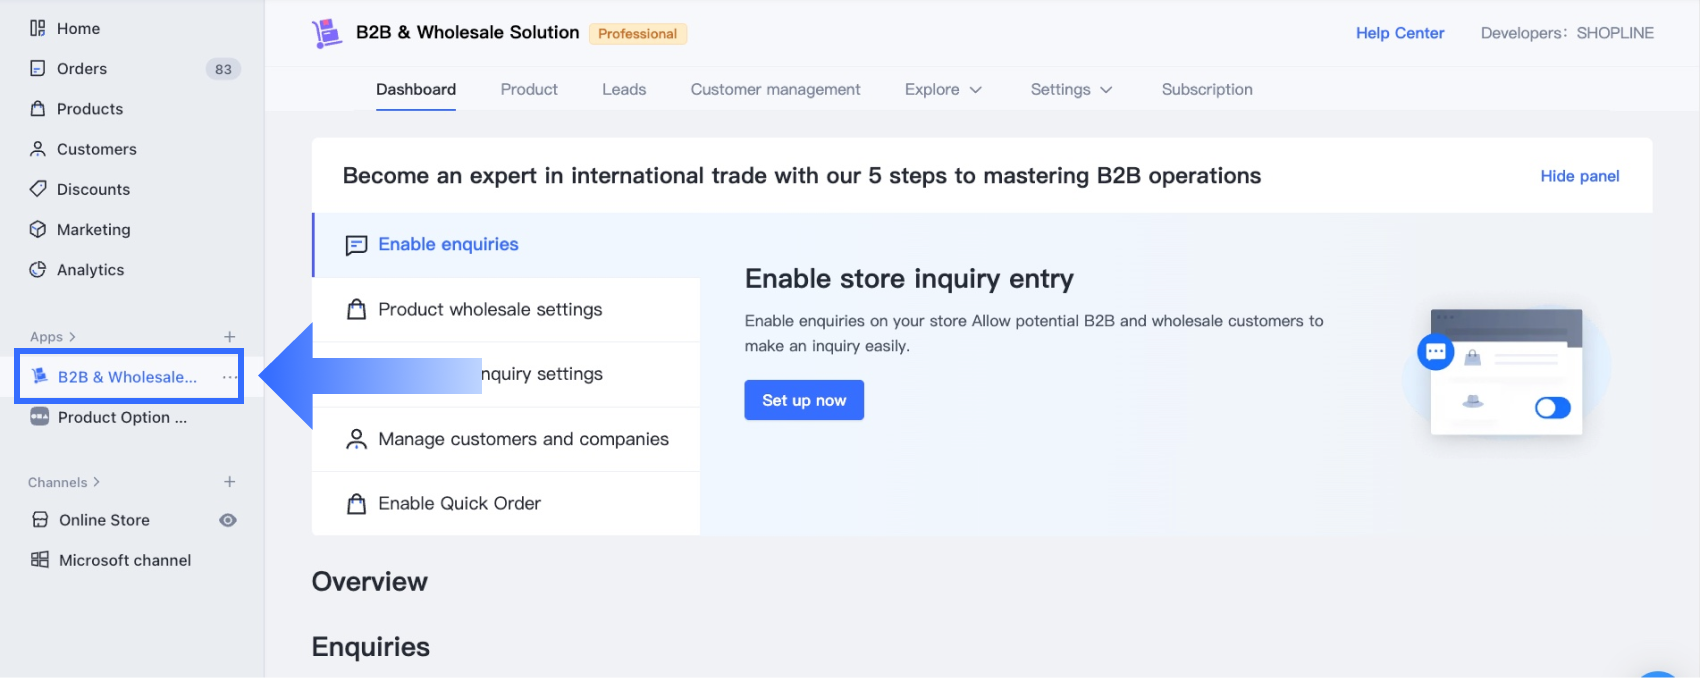
Task: Toggle the store inquiry illustration switch
Action: 1552,408
